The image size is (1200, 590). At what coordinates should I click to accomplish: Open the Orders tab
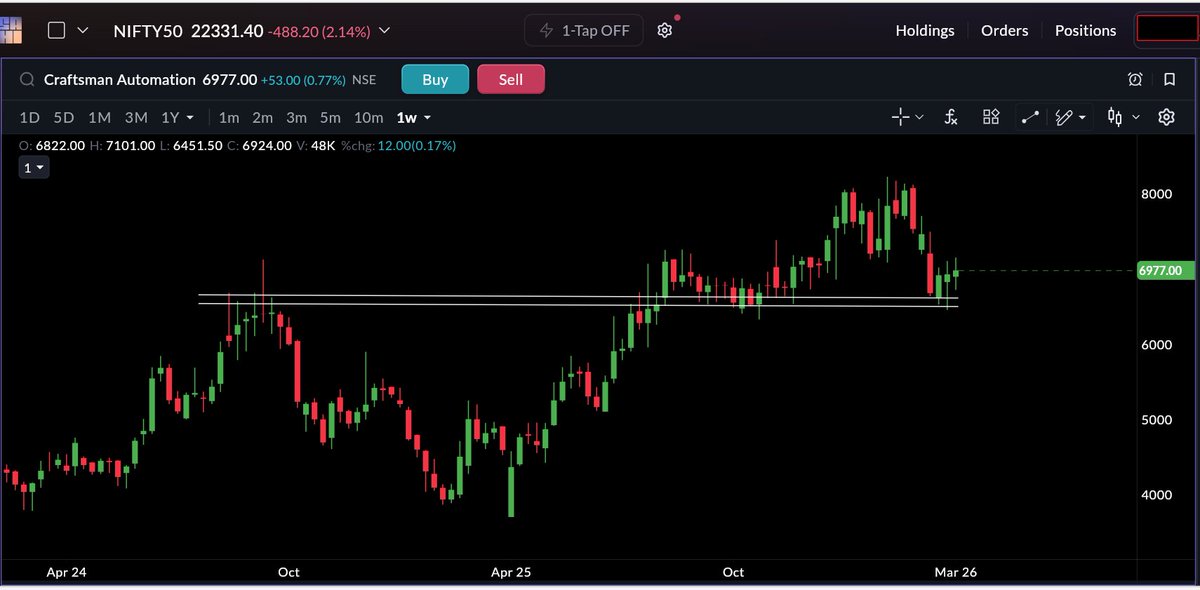pos(1004,31)
